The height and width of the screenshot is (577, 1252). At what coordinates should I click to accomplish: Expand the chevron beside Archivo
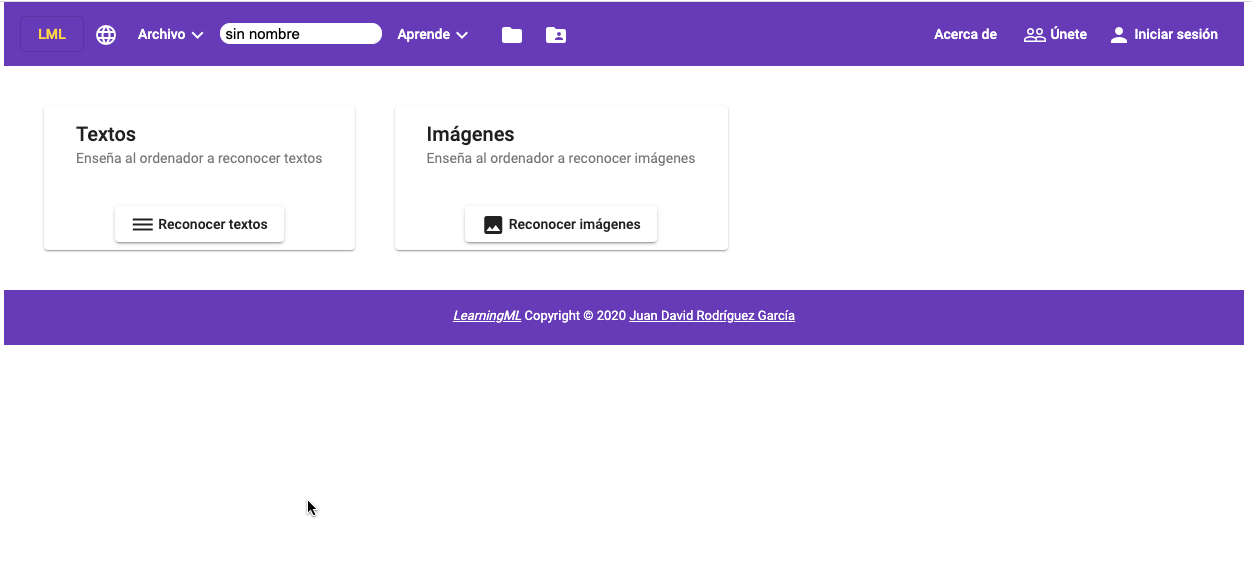click(197, 35)
